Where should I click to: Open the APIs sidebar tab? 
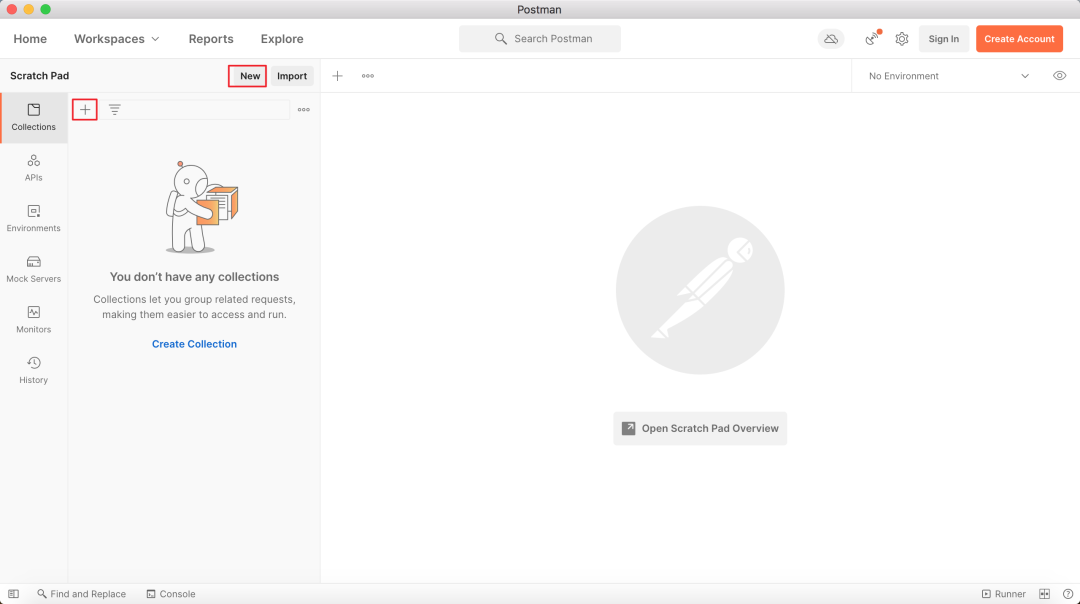(34, 168)
